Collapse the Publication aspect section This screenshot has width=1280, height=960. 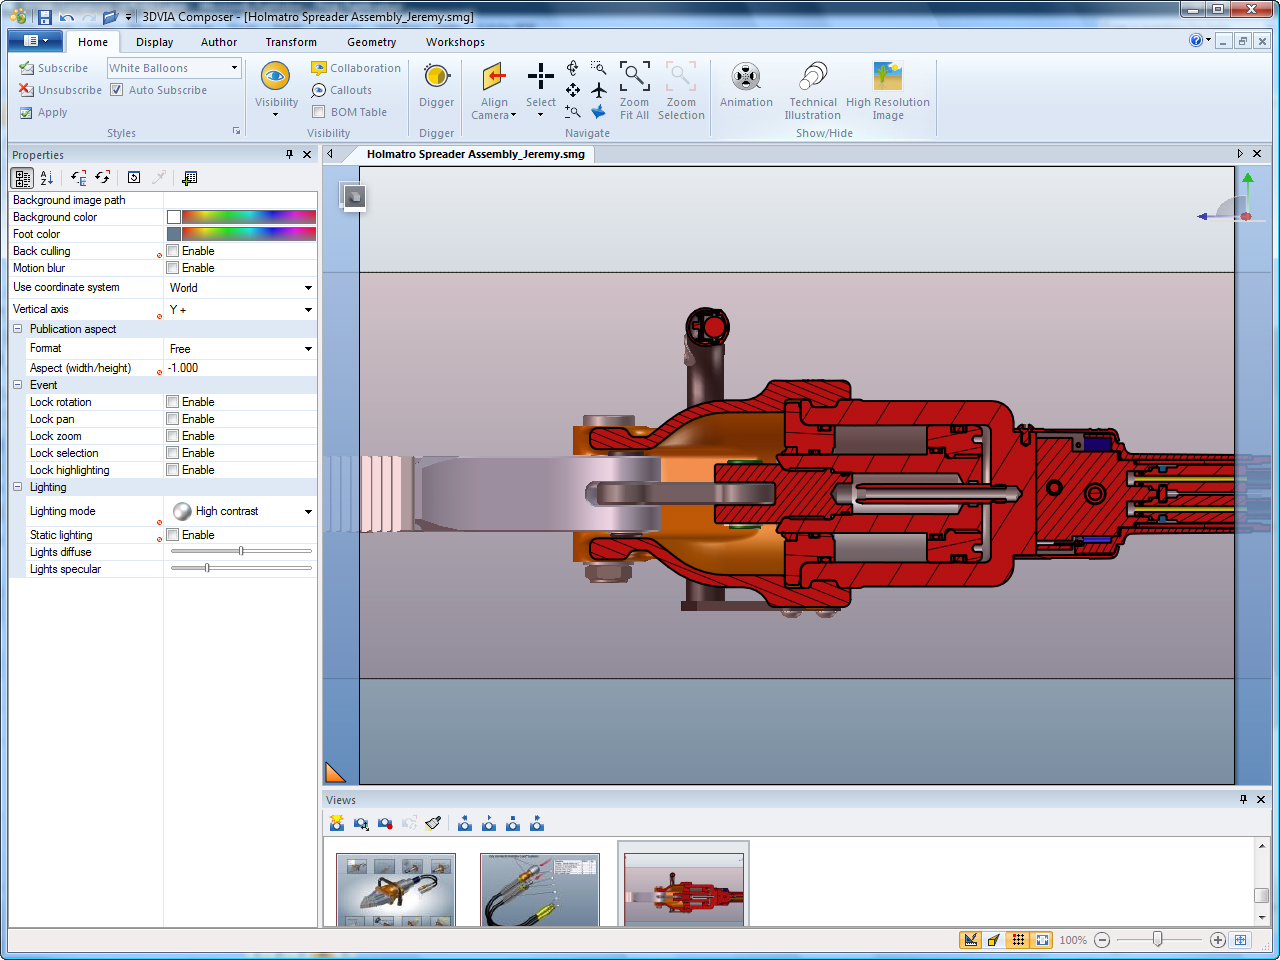tap(18, 329)
